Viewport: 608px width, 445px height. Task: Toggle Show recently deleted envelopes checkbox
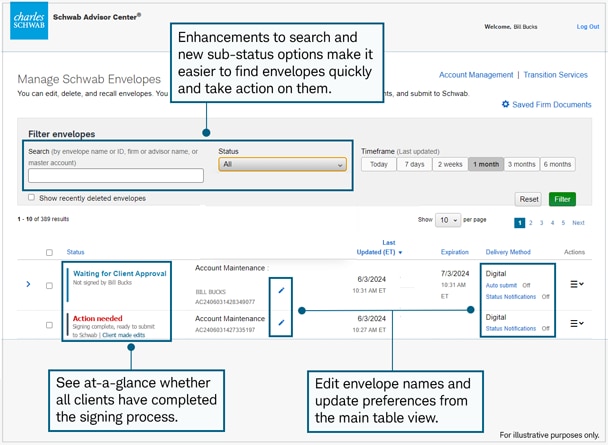click(31, 198)
